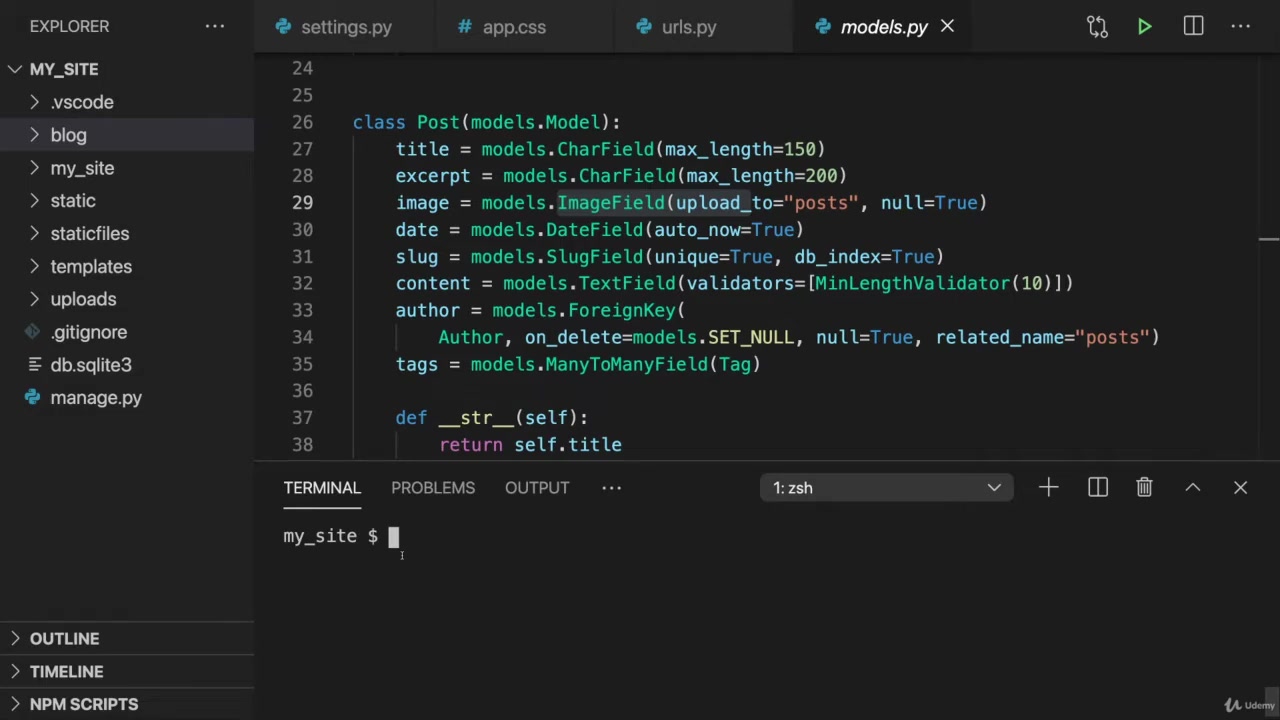Click the editor minimap scrollbar

coord(1268,240)
